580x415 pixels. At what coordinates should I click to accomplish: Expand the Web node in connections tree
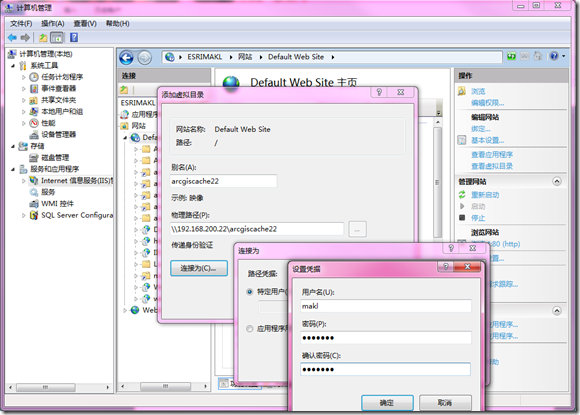125,310
